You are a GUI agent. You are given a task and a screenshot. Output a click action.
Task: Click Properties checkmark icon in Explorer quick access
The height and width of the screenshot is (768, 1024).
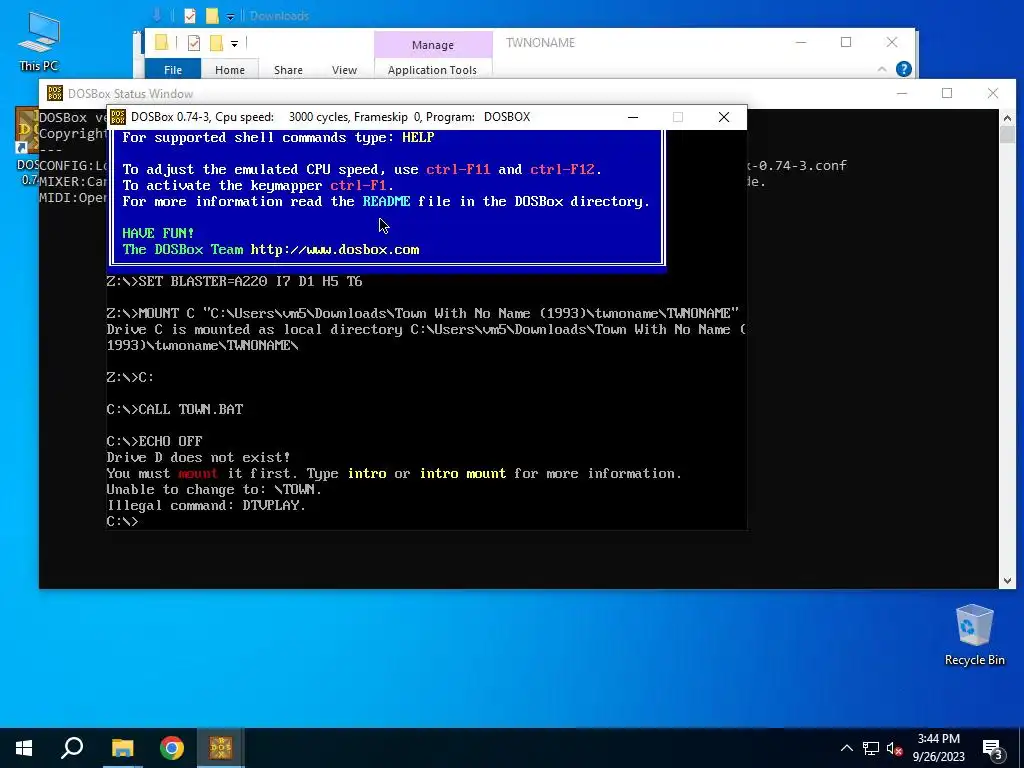[x=194, y=43]
